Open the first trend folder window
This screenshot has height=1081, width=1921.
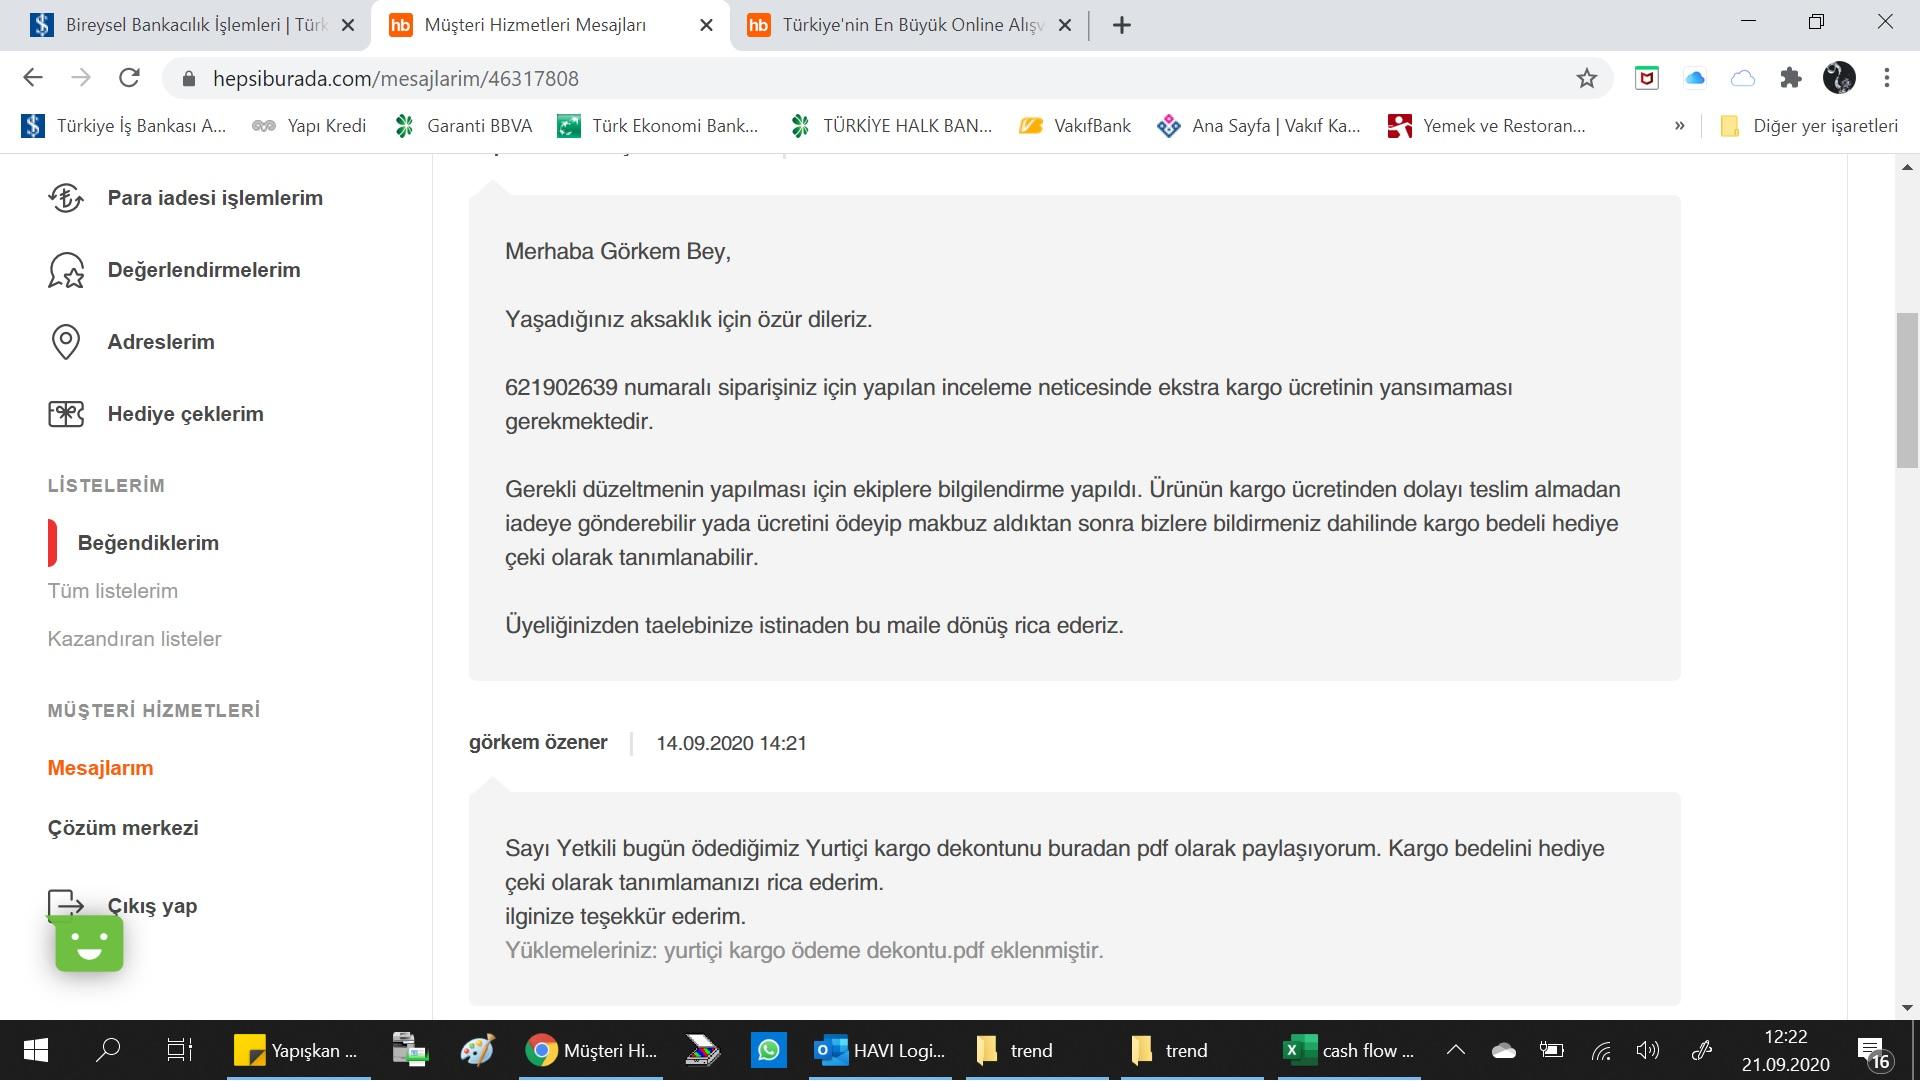[1036, 1050]
